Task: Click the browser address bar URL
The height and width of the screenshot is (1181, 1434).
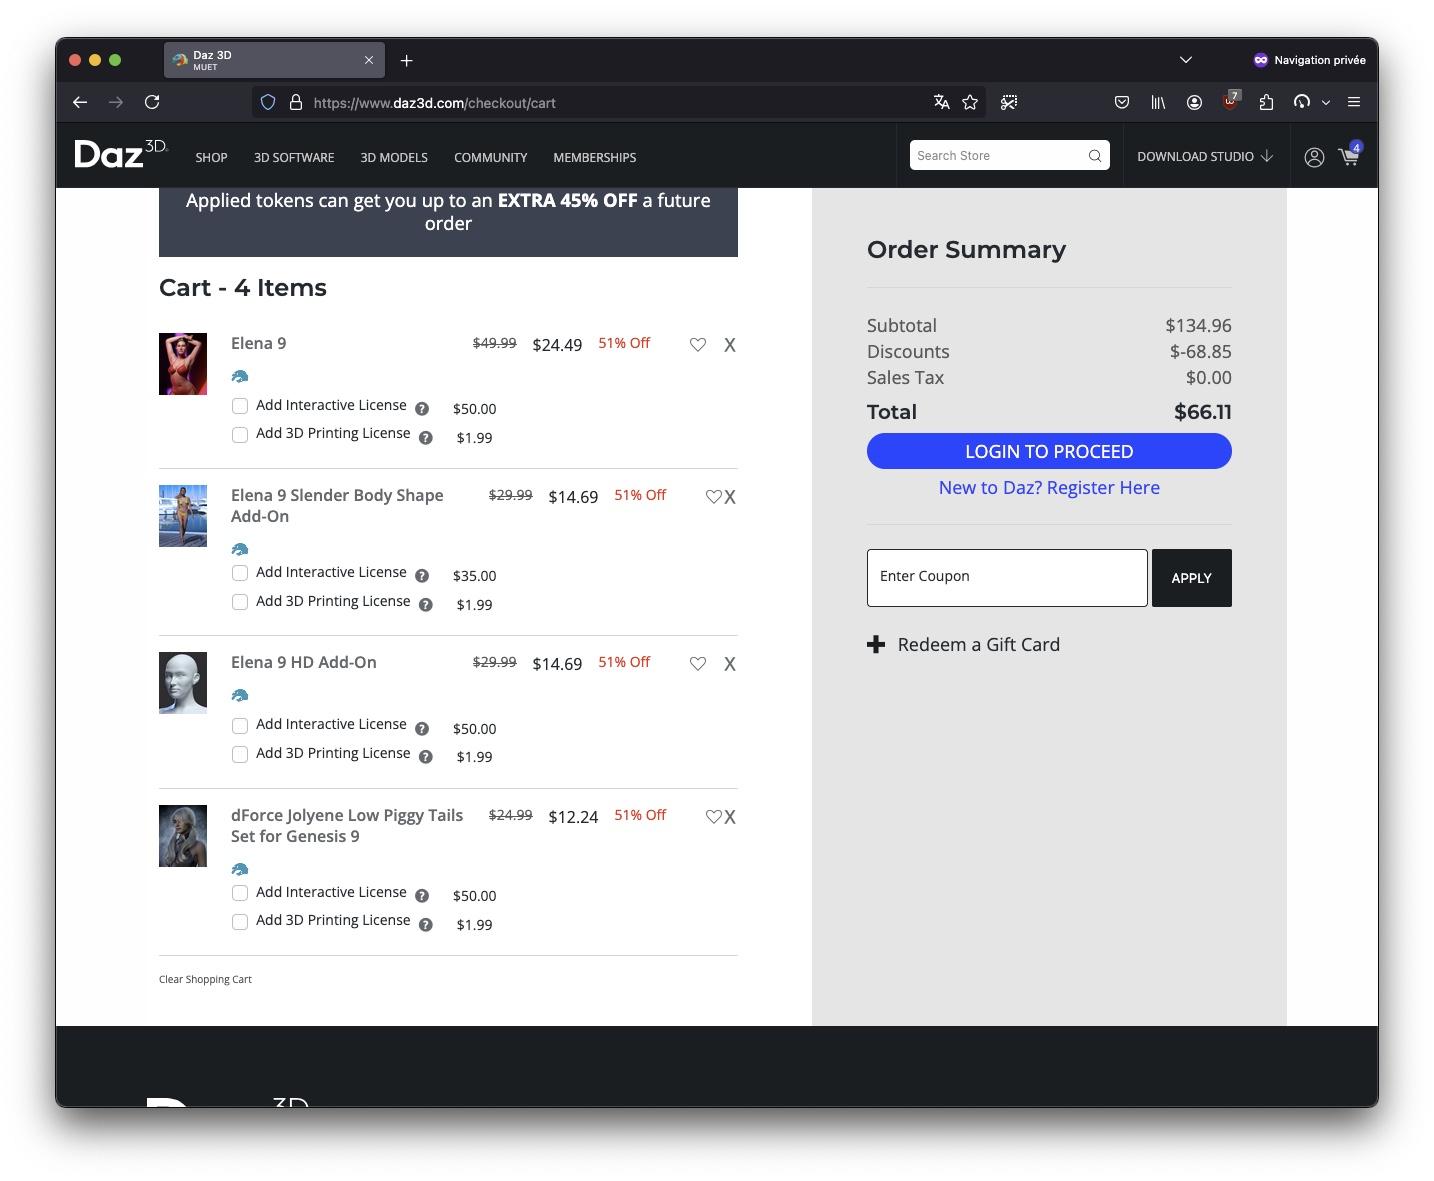Action: pyautogui.click(x=434, y=103)
